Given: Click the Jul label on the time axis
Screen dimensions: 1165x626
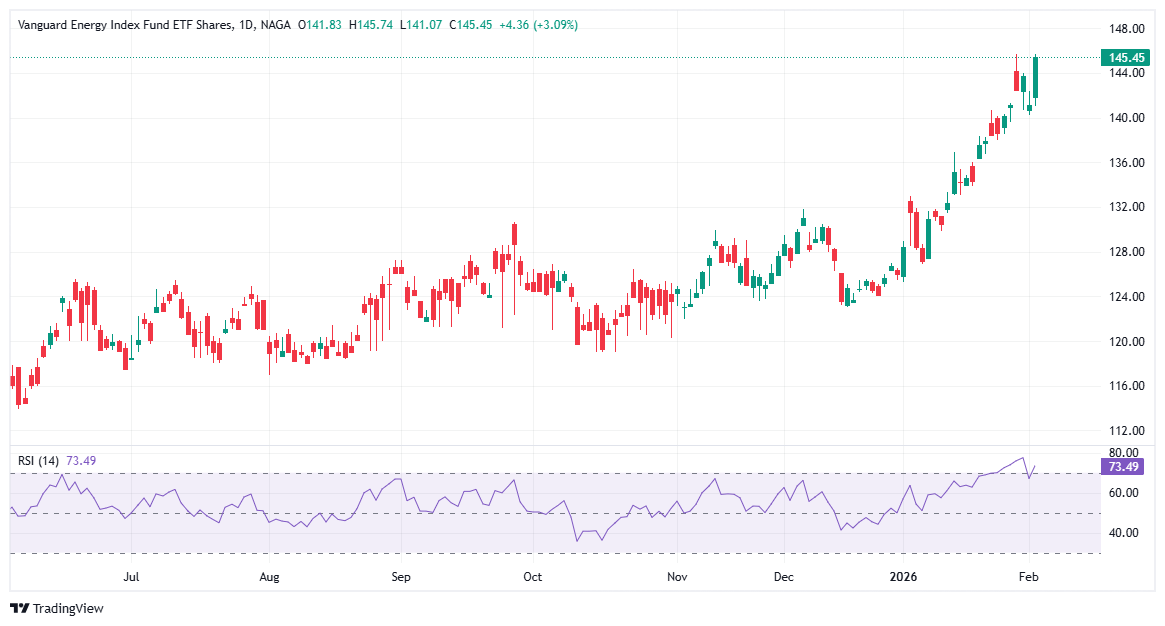Looking at the screenshot, I should coord(132,576).
